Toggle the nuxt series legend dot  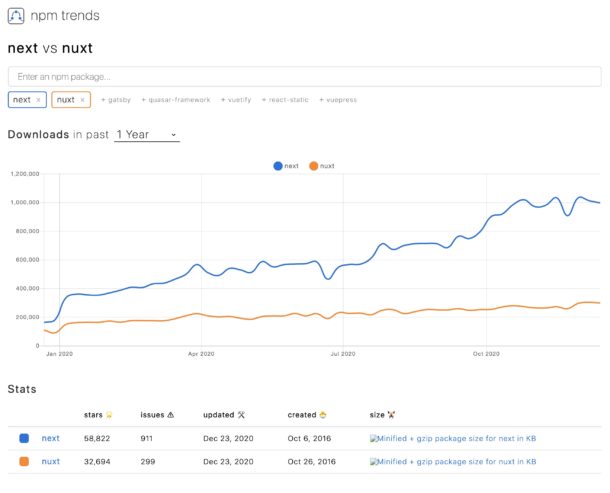(x=314, y=166)
